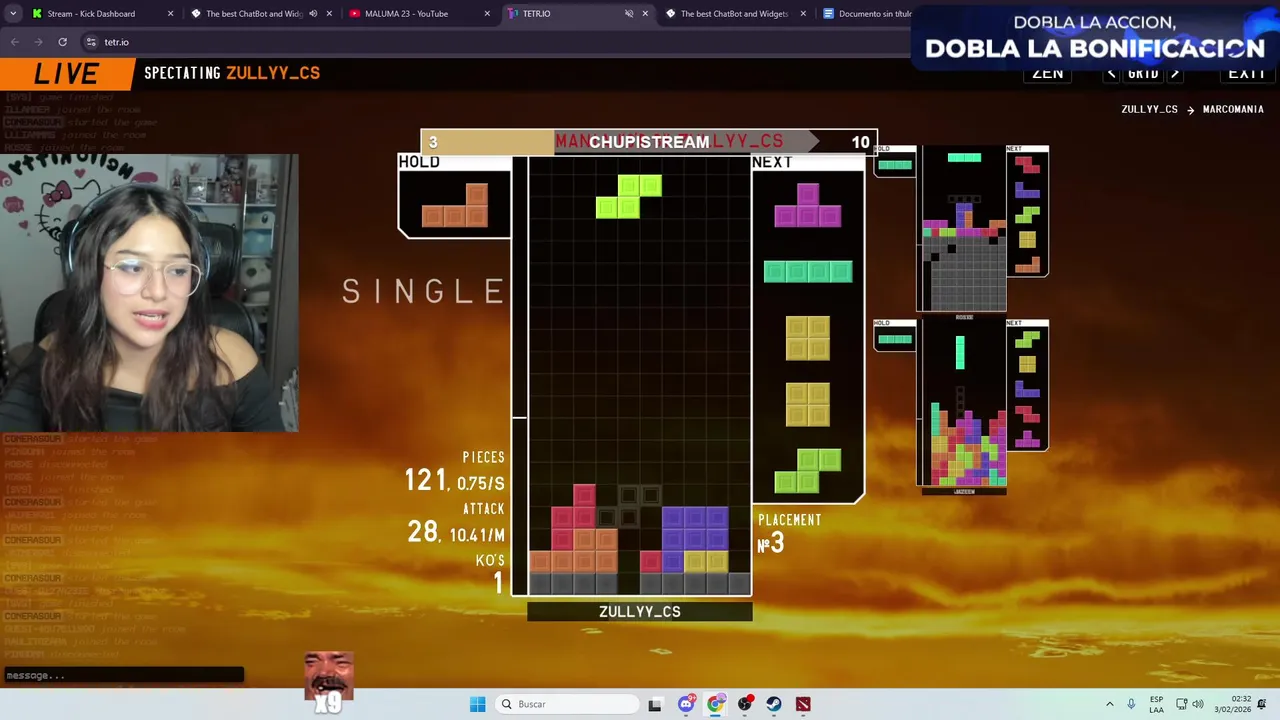
Task: Click the browser forward arrow
Action: coord(38,42)
